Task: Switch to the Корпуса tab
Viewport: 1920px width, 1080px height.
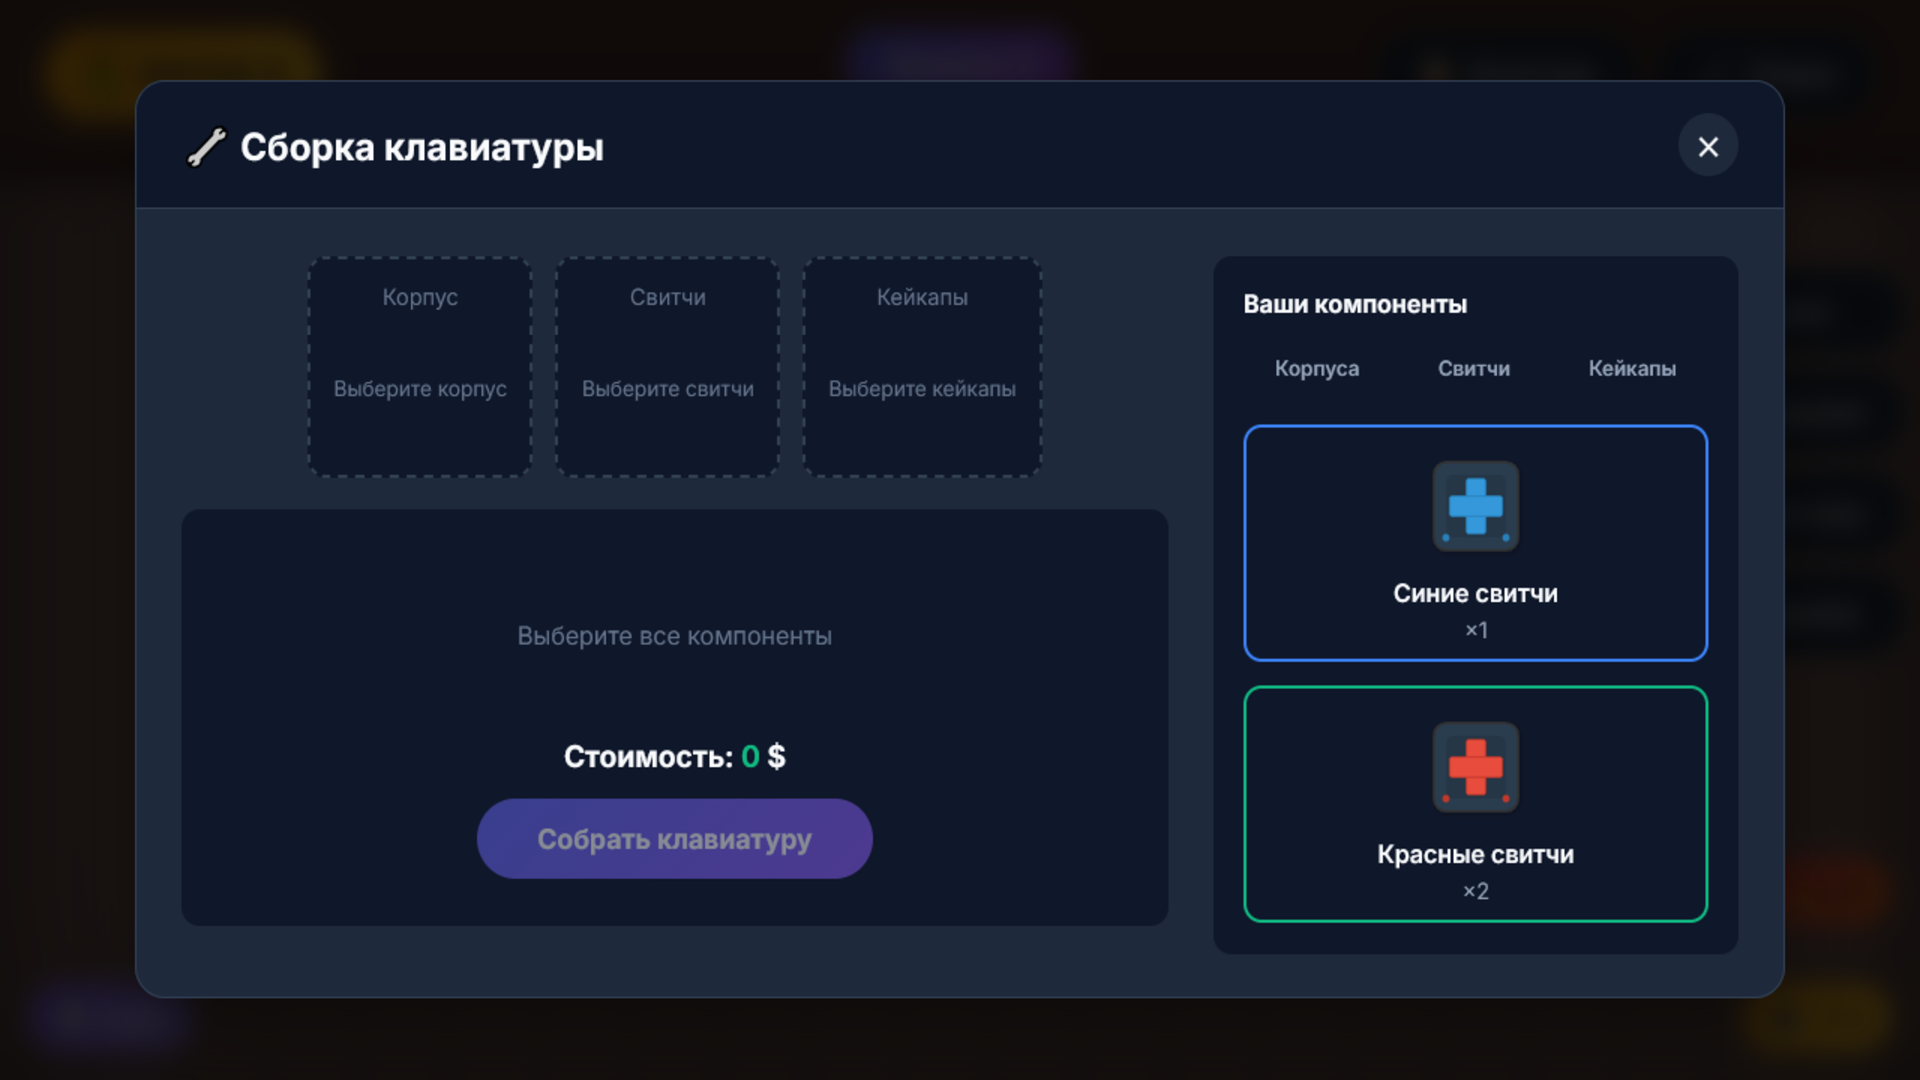Action: point(1316,369)
